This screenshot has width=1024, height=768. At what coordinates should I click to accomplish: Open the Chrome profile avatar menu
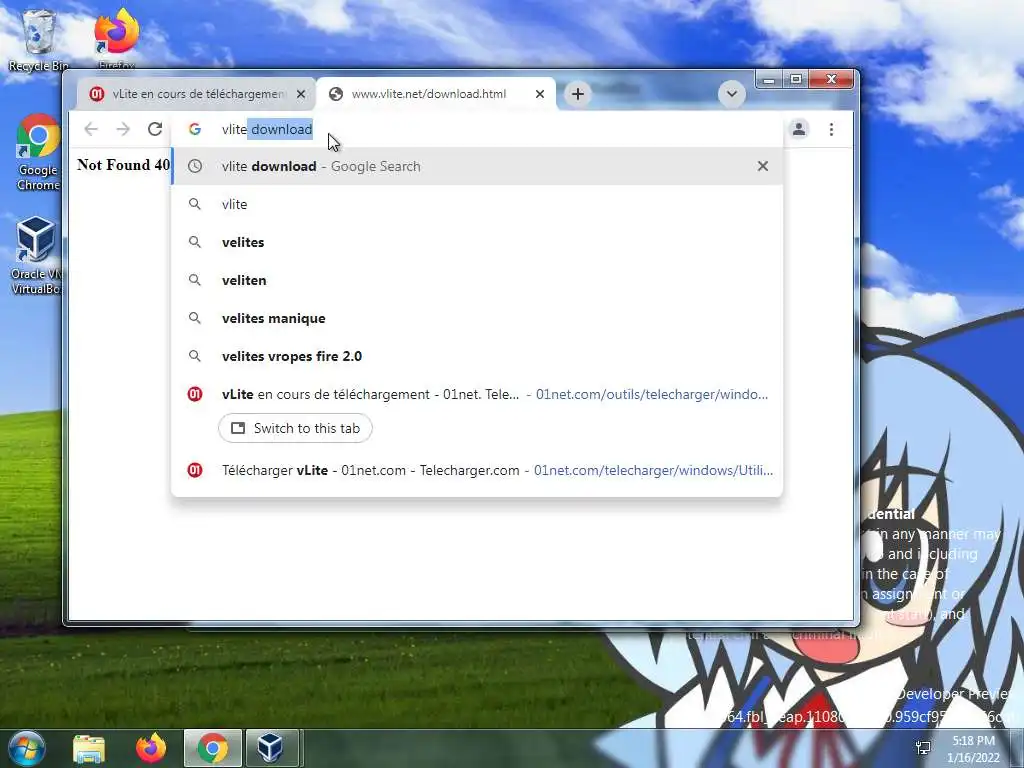pyautogui.click(x=799, y=129)
